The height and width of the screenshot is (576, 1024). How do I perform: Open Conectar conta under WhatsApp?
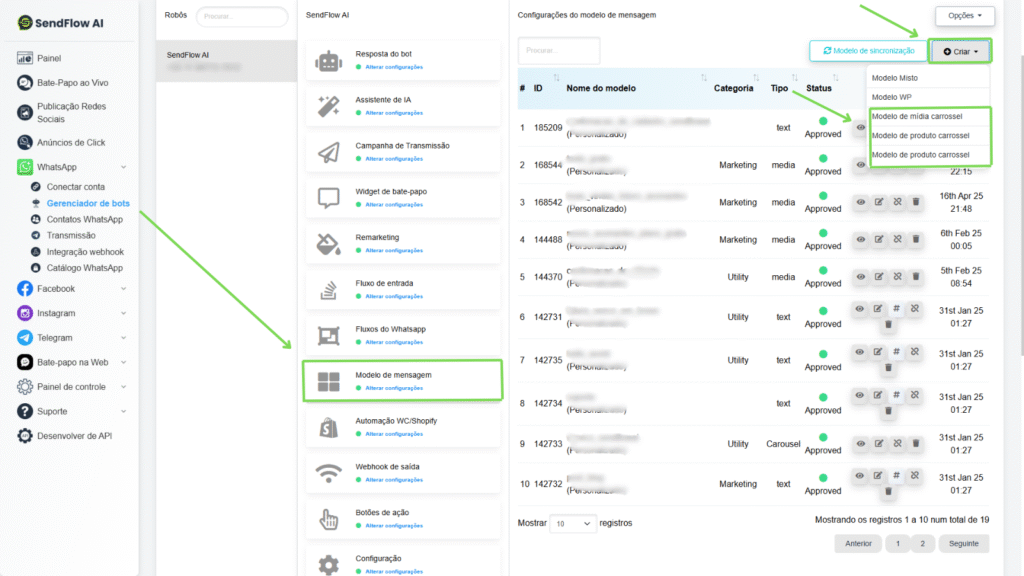(75, 187)
